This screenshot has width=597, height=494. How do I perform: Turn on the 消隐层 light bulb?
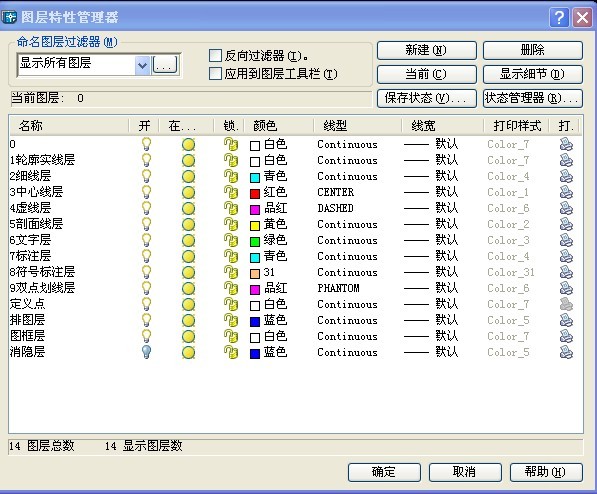point(146,352)
